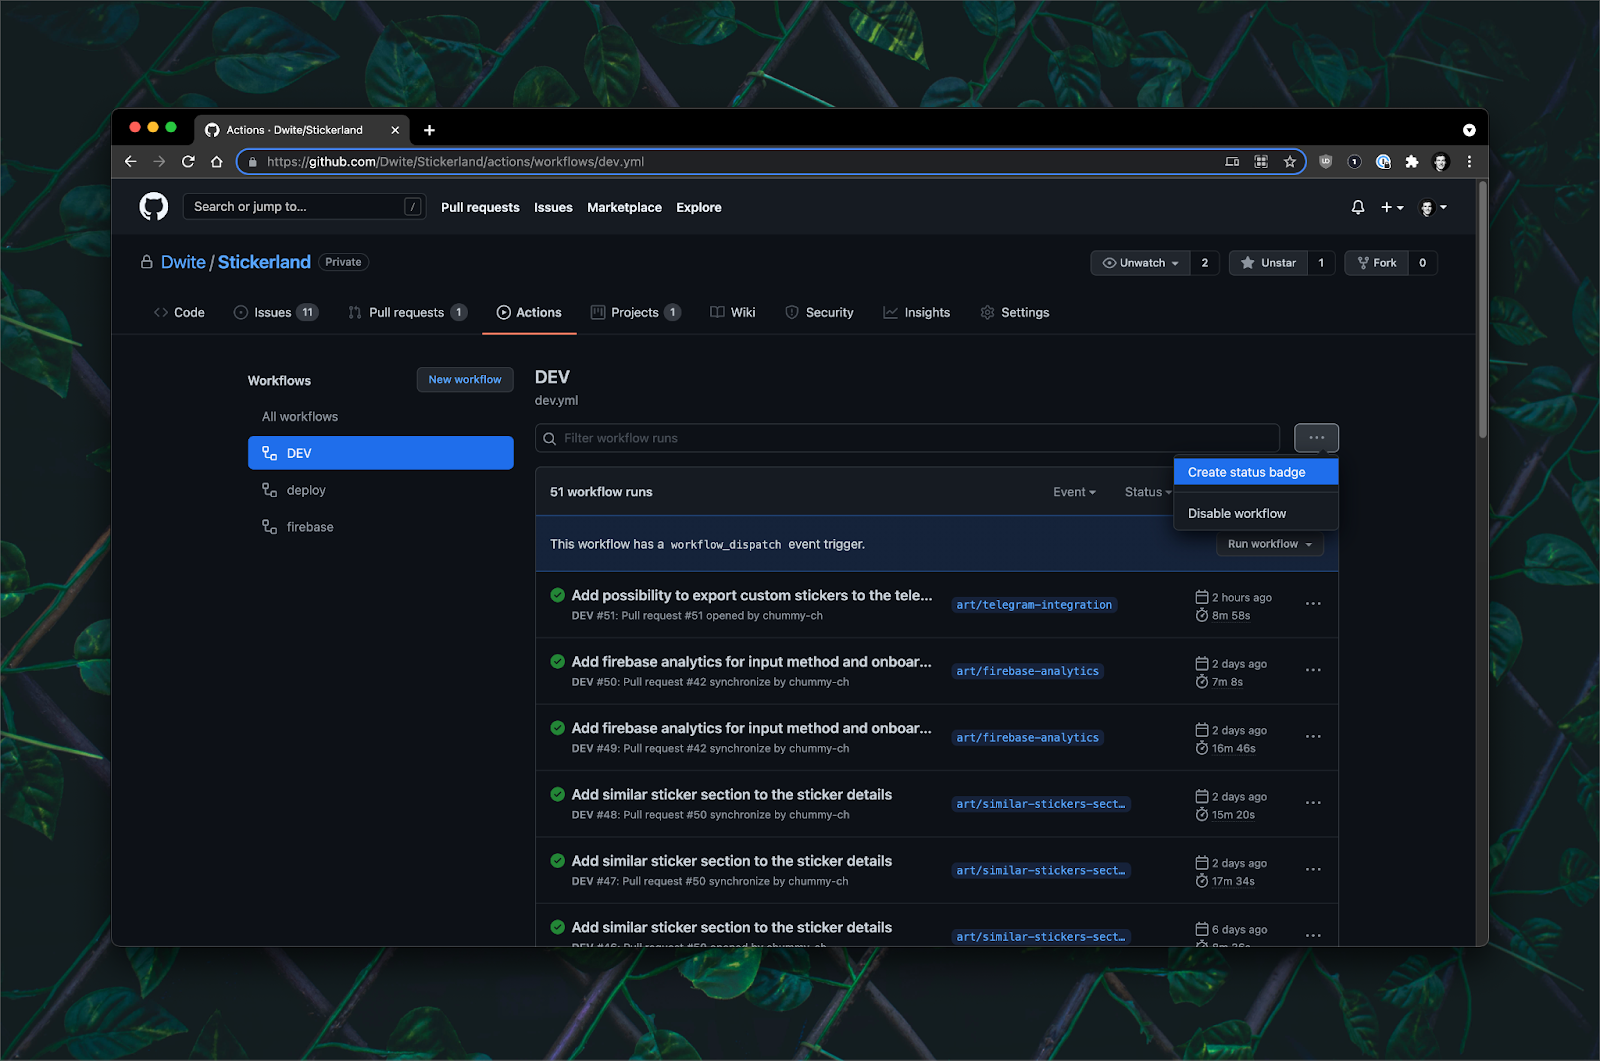Click the Unstar button
The height and width of the screenshot is (1061, 1600).
(1268, 263)
